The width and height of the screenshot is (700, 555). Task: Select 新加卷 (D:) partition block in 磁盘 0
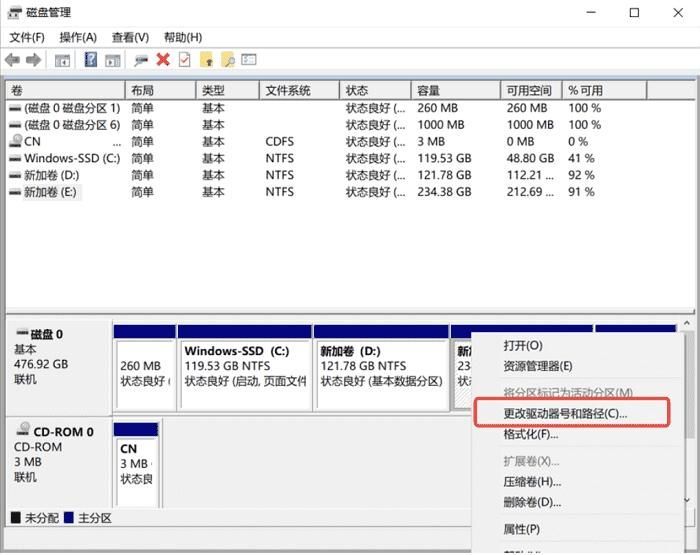(381, 367)
